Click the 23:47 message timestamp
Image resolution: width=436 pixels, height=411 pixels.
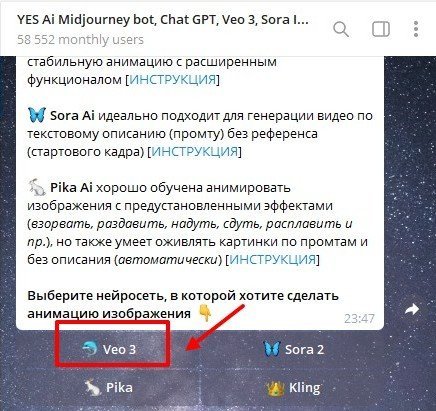tap(359, 319)
